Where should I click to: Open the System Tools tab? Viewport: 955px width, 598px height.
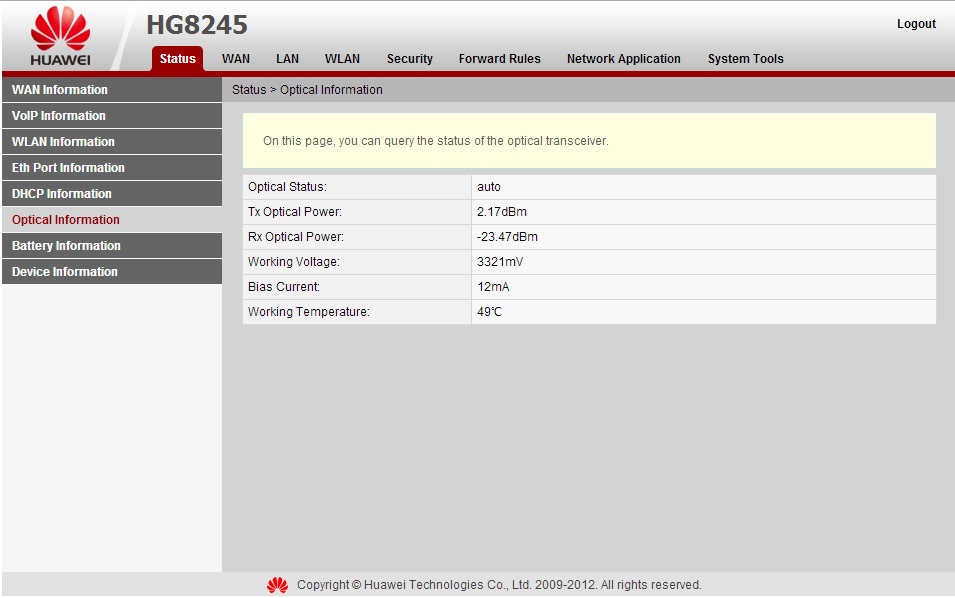745,59
